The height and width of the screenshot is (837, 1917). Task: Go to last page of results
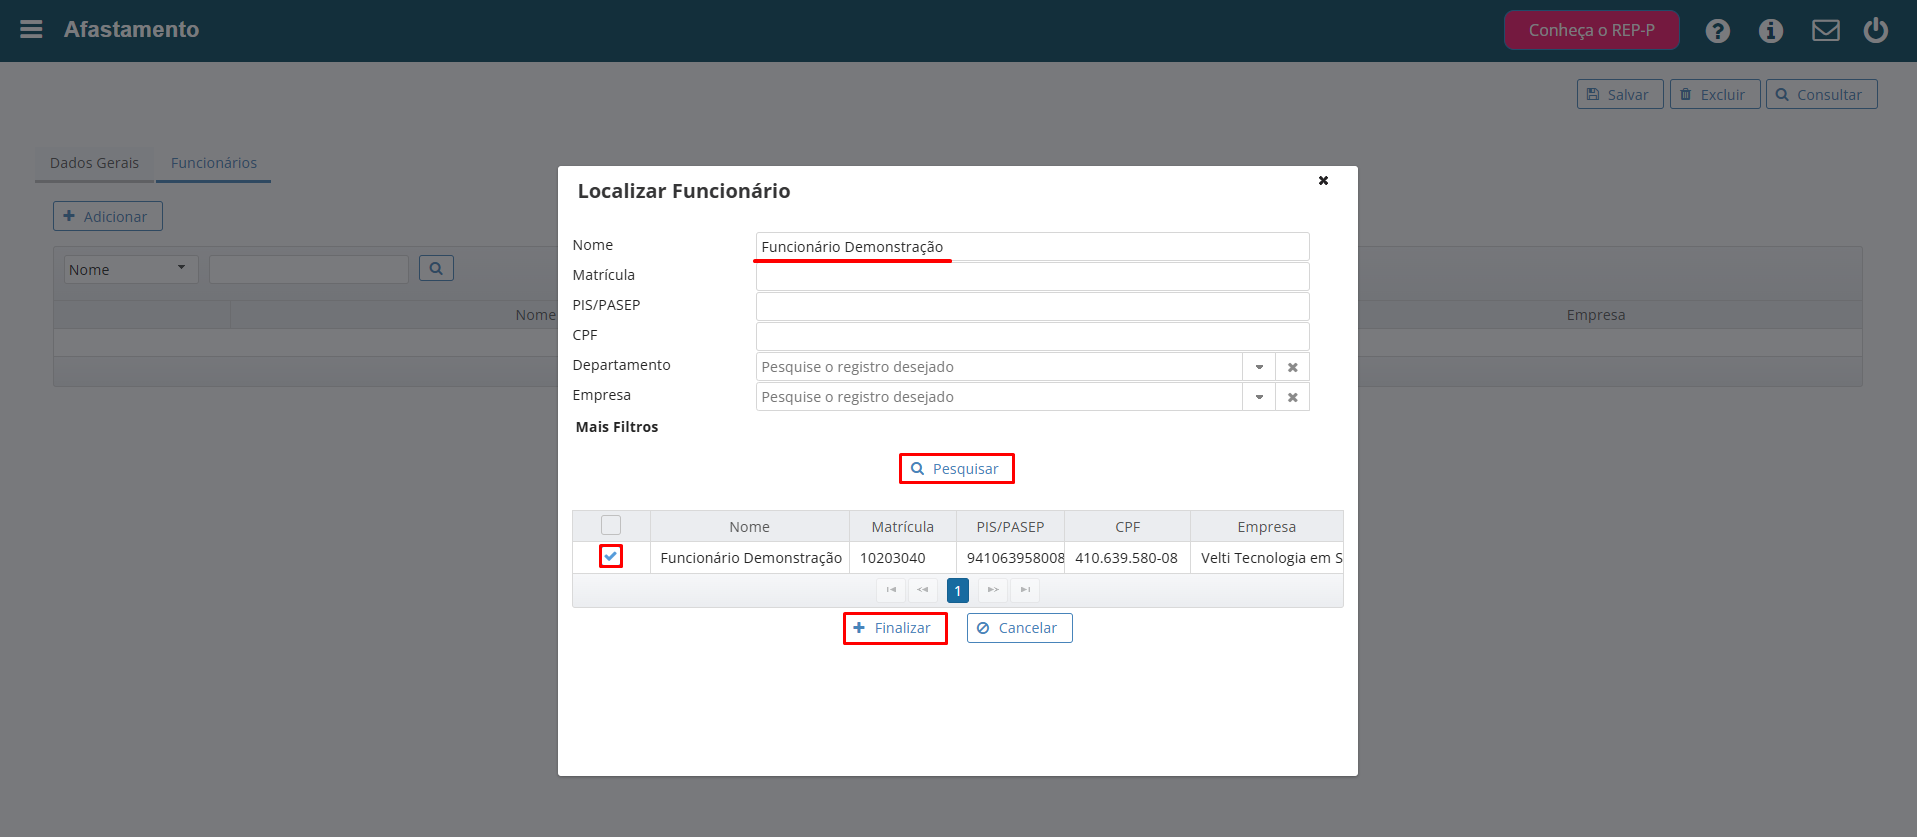pyautogui.click(x=1025, y=590)
